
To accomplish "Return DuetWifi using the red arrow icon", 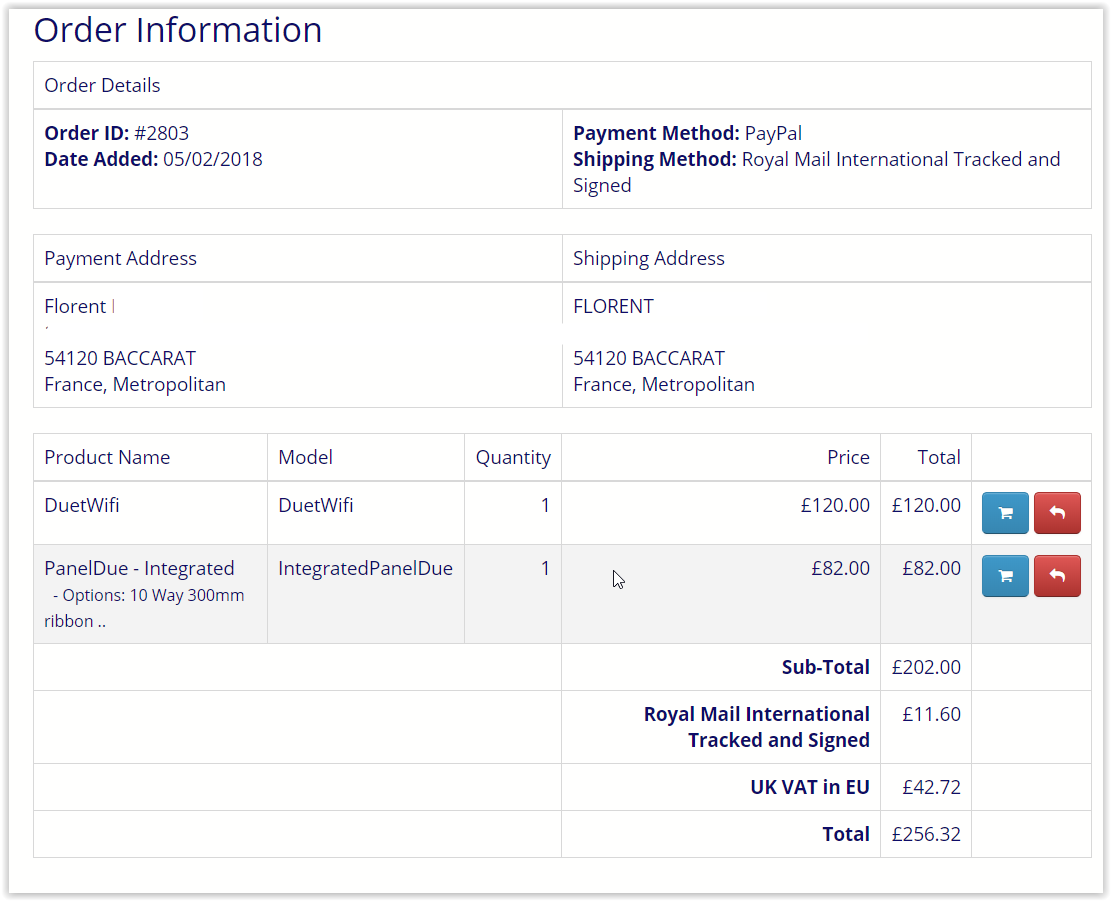I will coord(1057,513).
